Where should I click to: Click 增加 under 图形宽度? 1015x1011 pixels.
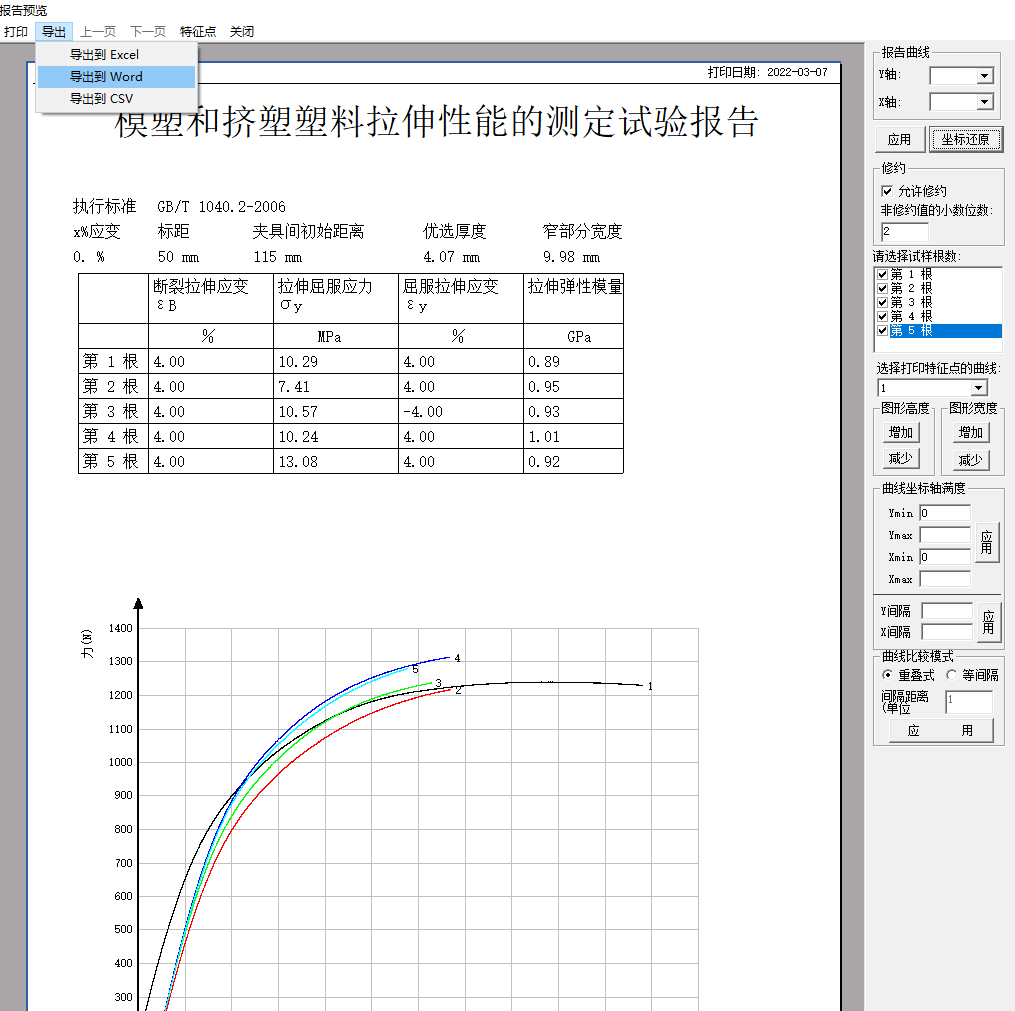[970, 432]
